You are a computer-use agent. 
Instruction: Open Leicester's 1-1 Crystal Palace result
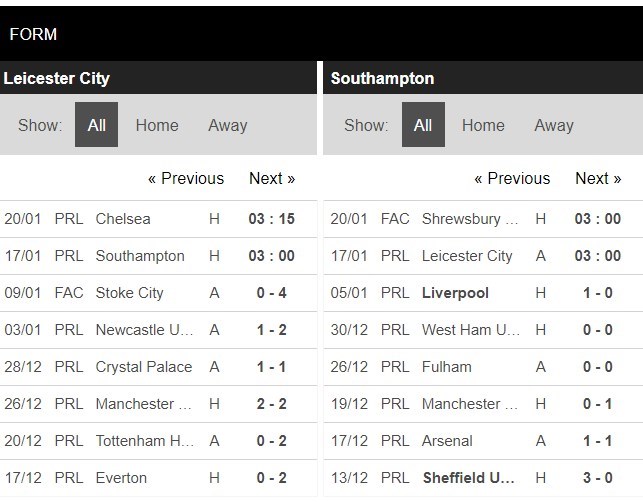point(158,367)
